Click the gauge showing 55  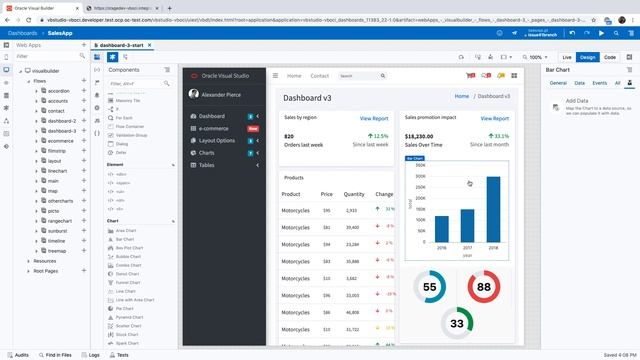click(429, 287)
